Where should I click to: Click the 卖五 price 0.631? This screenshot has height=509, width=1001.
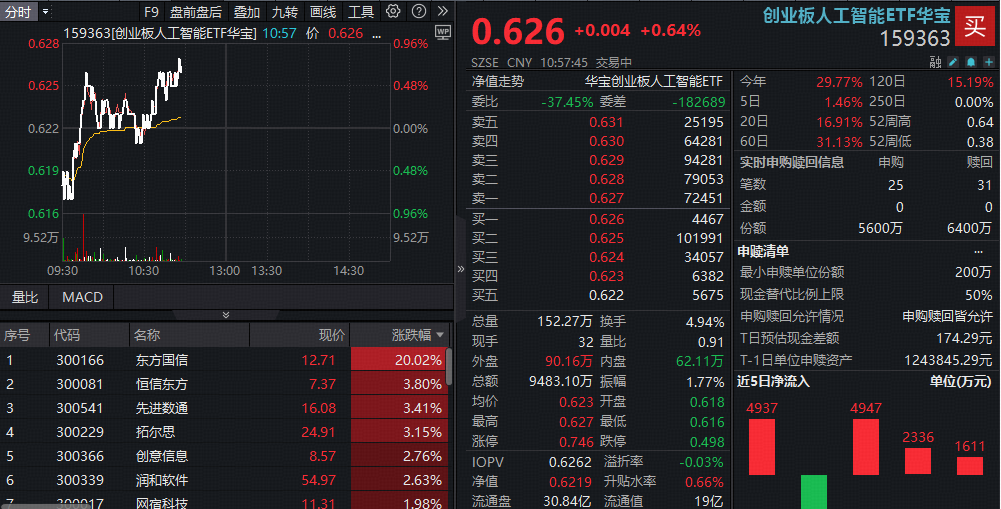tap(606, 122)
